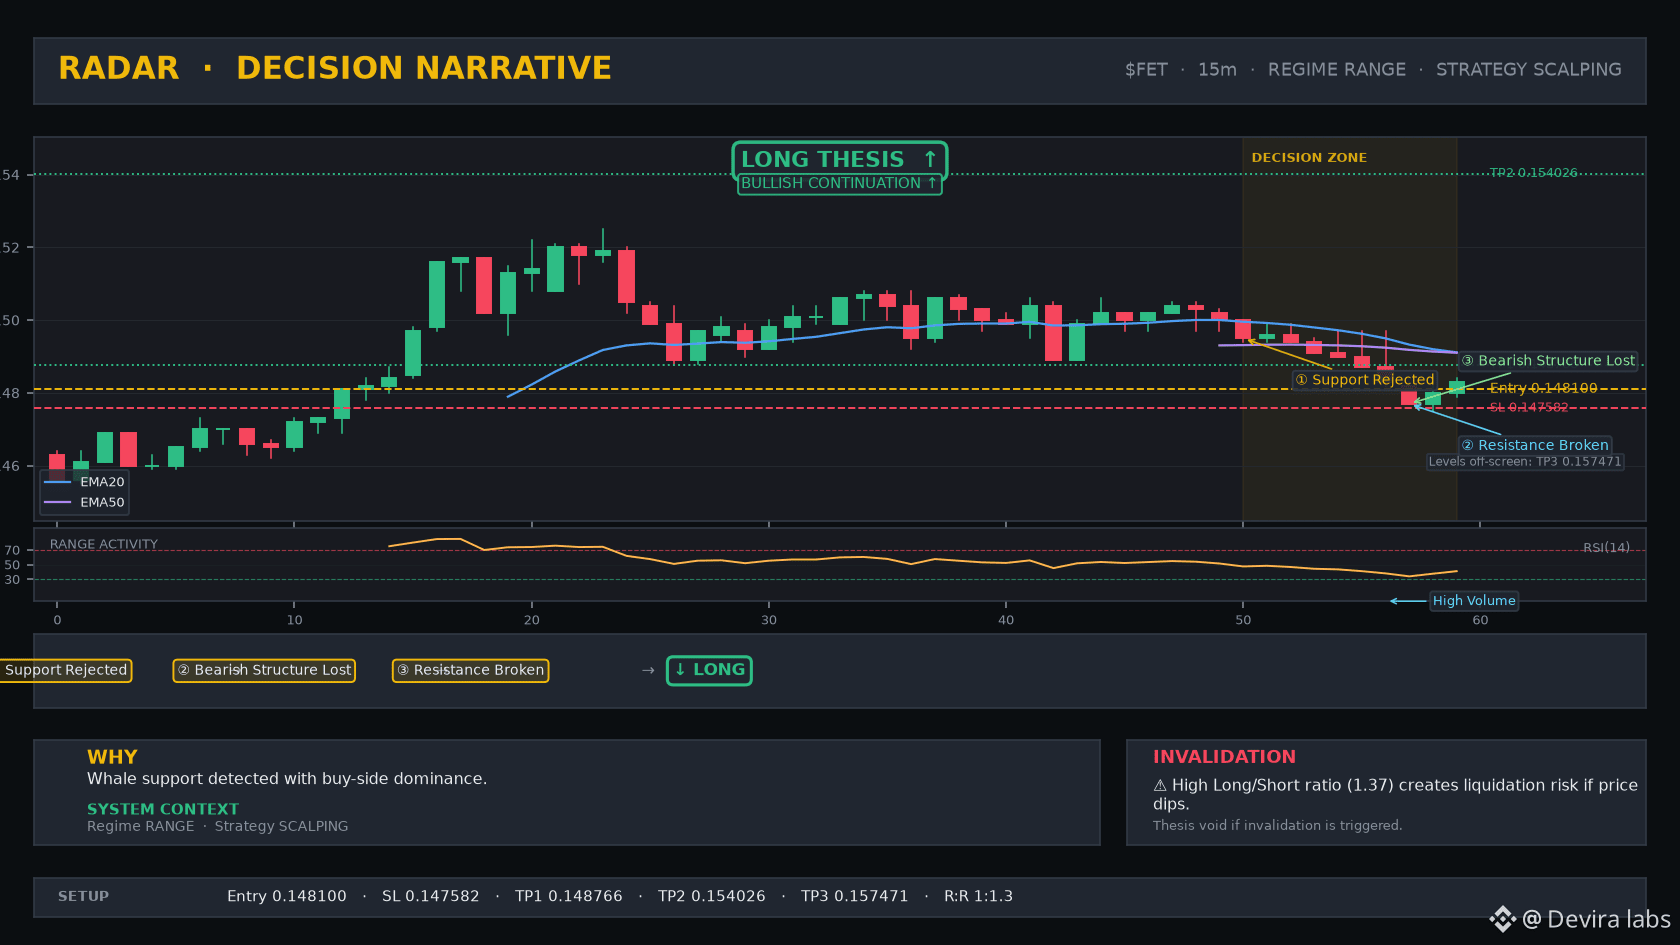Screen dimensions: 1680x945
Task: Select the Support Rejected chip
Action: tap(66, 670)
